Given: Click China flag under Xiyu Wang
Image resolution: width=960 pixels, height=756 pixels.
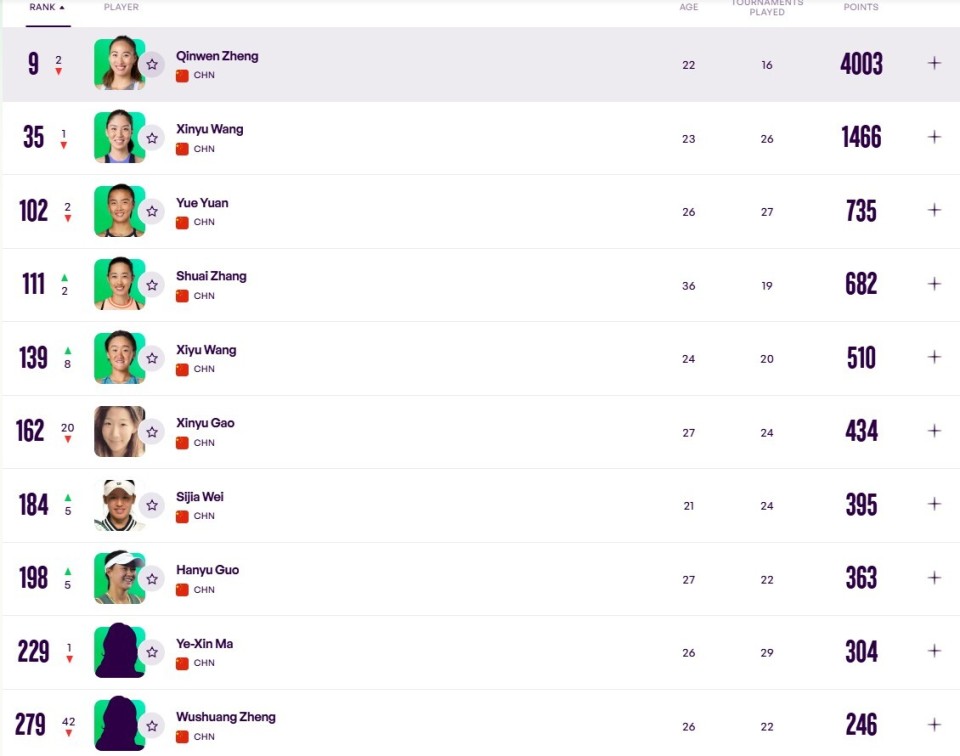Looking at the screenshot, I should coord(182,369).
